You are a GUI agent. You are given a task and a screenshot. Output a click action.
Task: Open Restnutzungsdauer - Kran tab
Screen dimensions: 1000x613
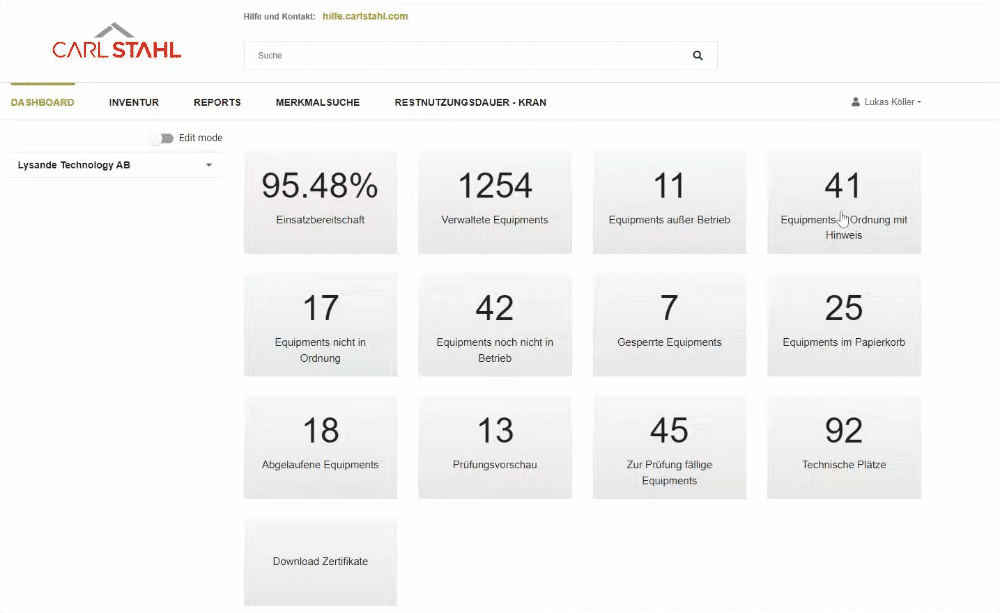(470, 102)
